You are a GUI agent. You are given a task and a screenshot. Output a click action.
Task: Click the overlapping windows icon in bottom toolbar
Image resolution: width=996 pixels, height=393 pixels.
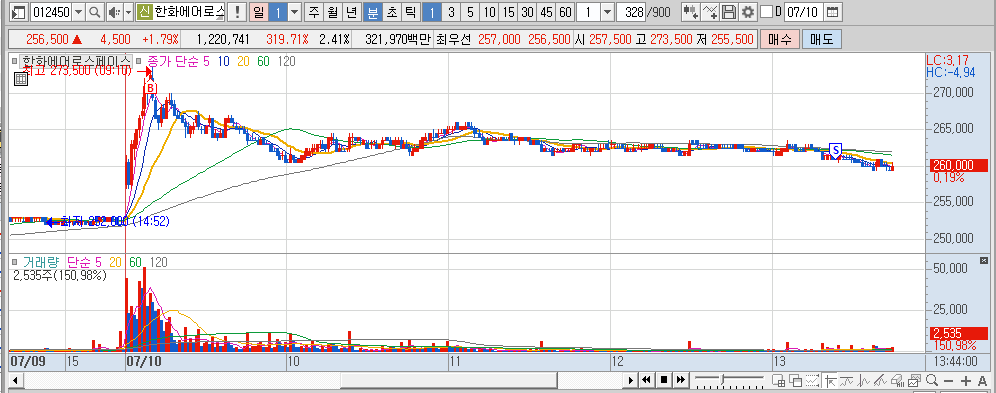click(x=796, y=380)
